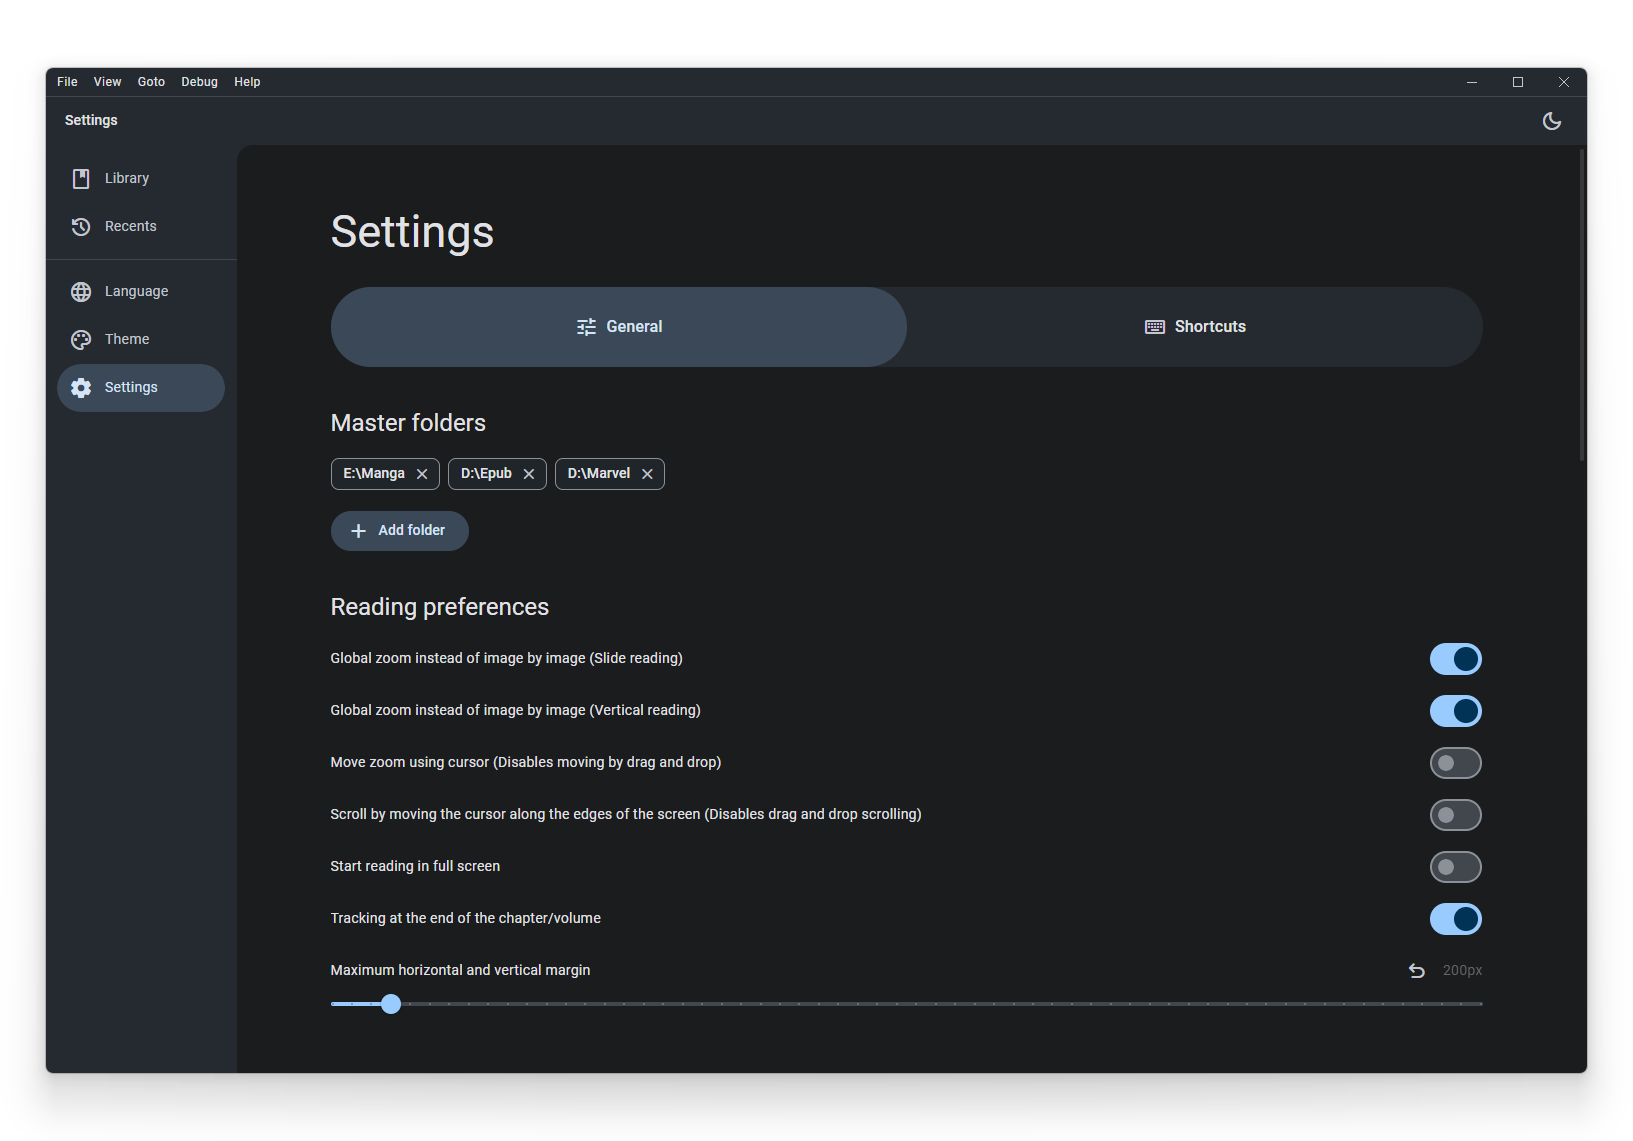Turn off global zoom for Vertical reading
The height and width of the screenshot is (1141, 1633).
1455,711
